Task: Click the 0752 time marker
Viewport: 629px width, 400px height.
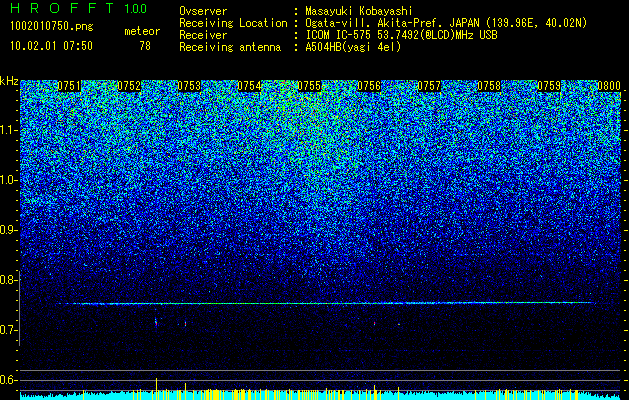Action: (129, 86)
